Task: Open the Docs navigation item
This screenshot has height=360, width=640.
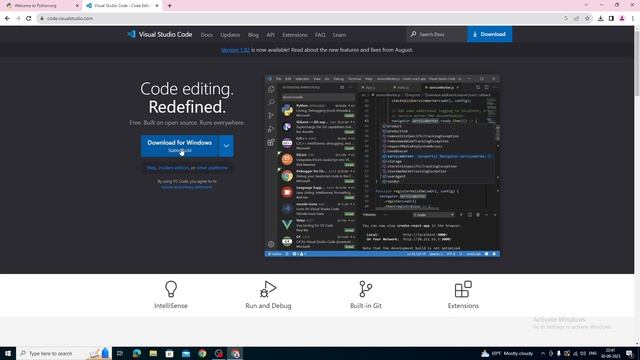Action: point(207,35)
